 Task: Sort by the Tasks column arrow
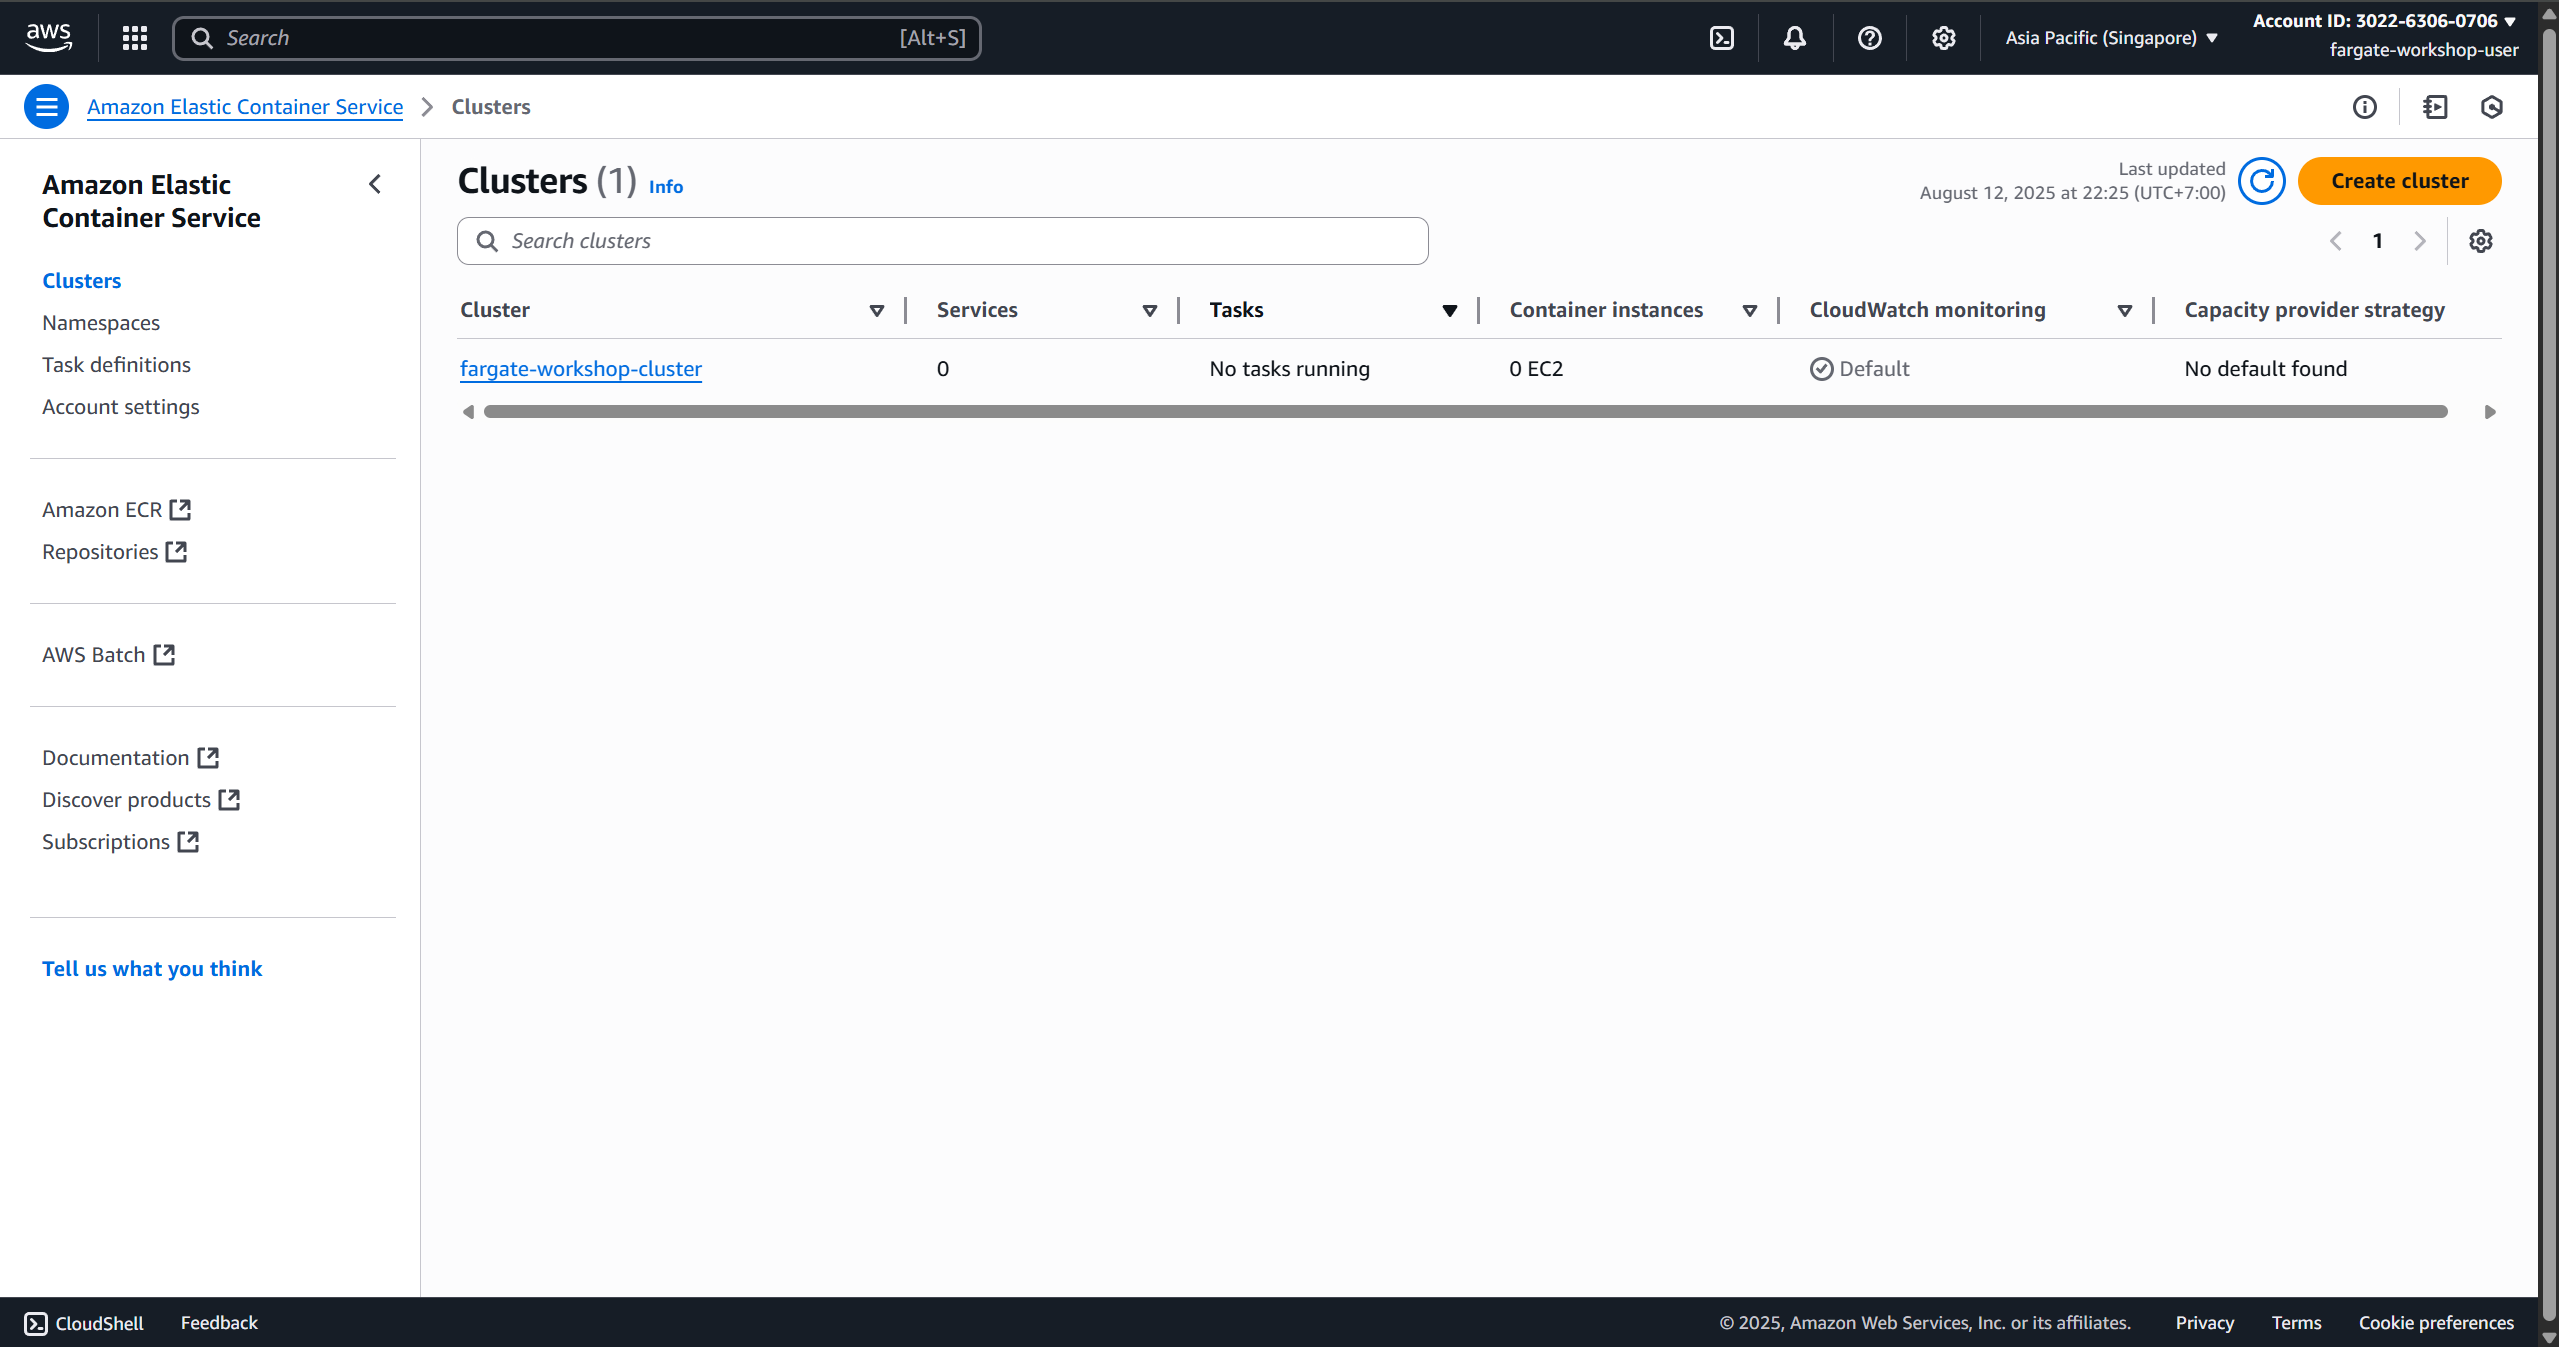click(x=1450, y=311)
